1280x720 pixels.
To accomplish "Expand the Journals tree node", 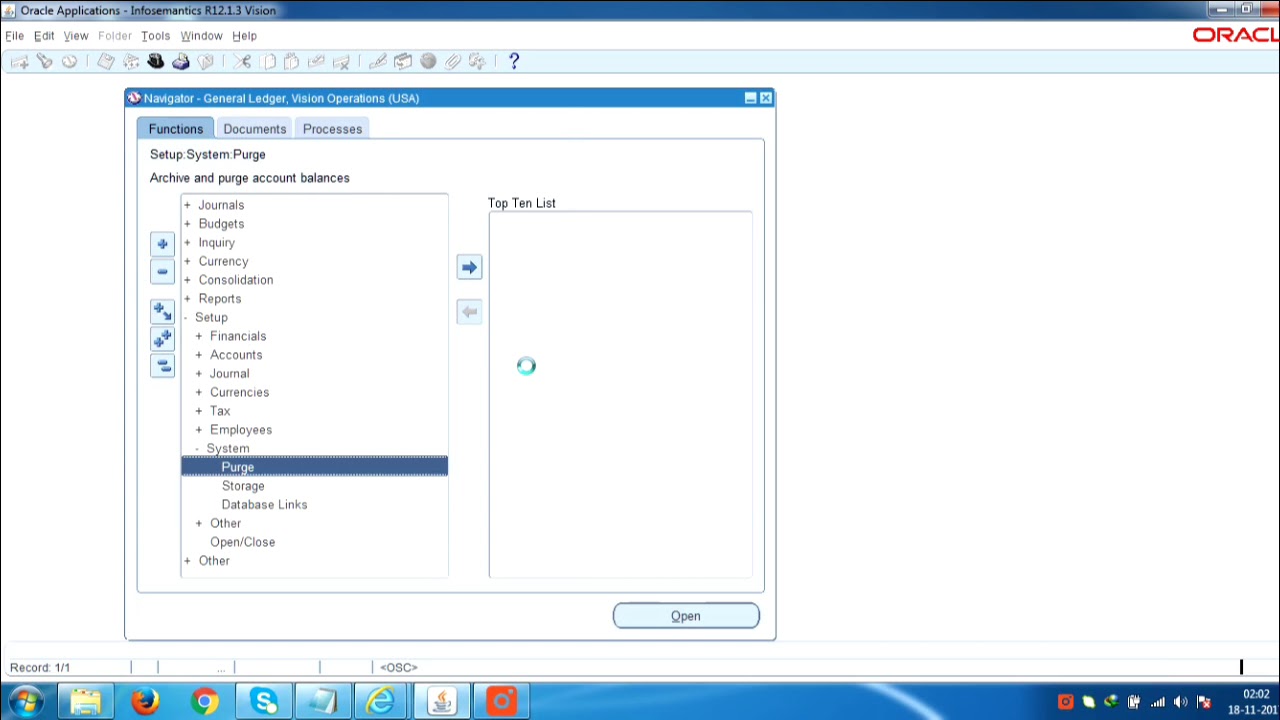I will 187,205.
